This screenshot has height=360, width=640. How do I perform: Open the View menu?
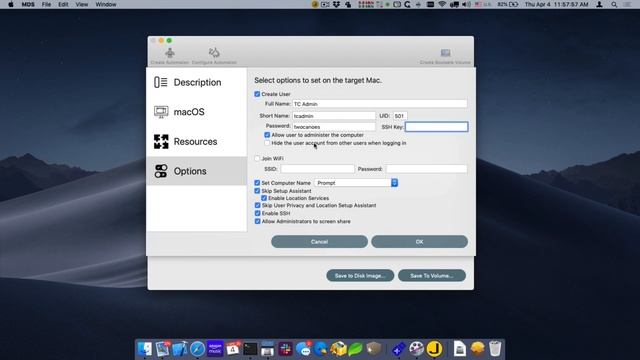82,4
